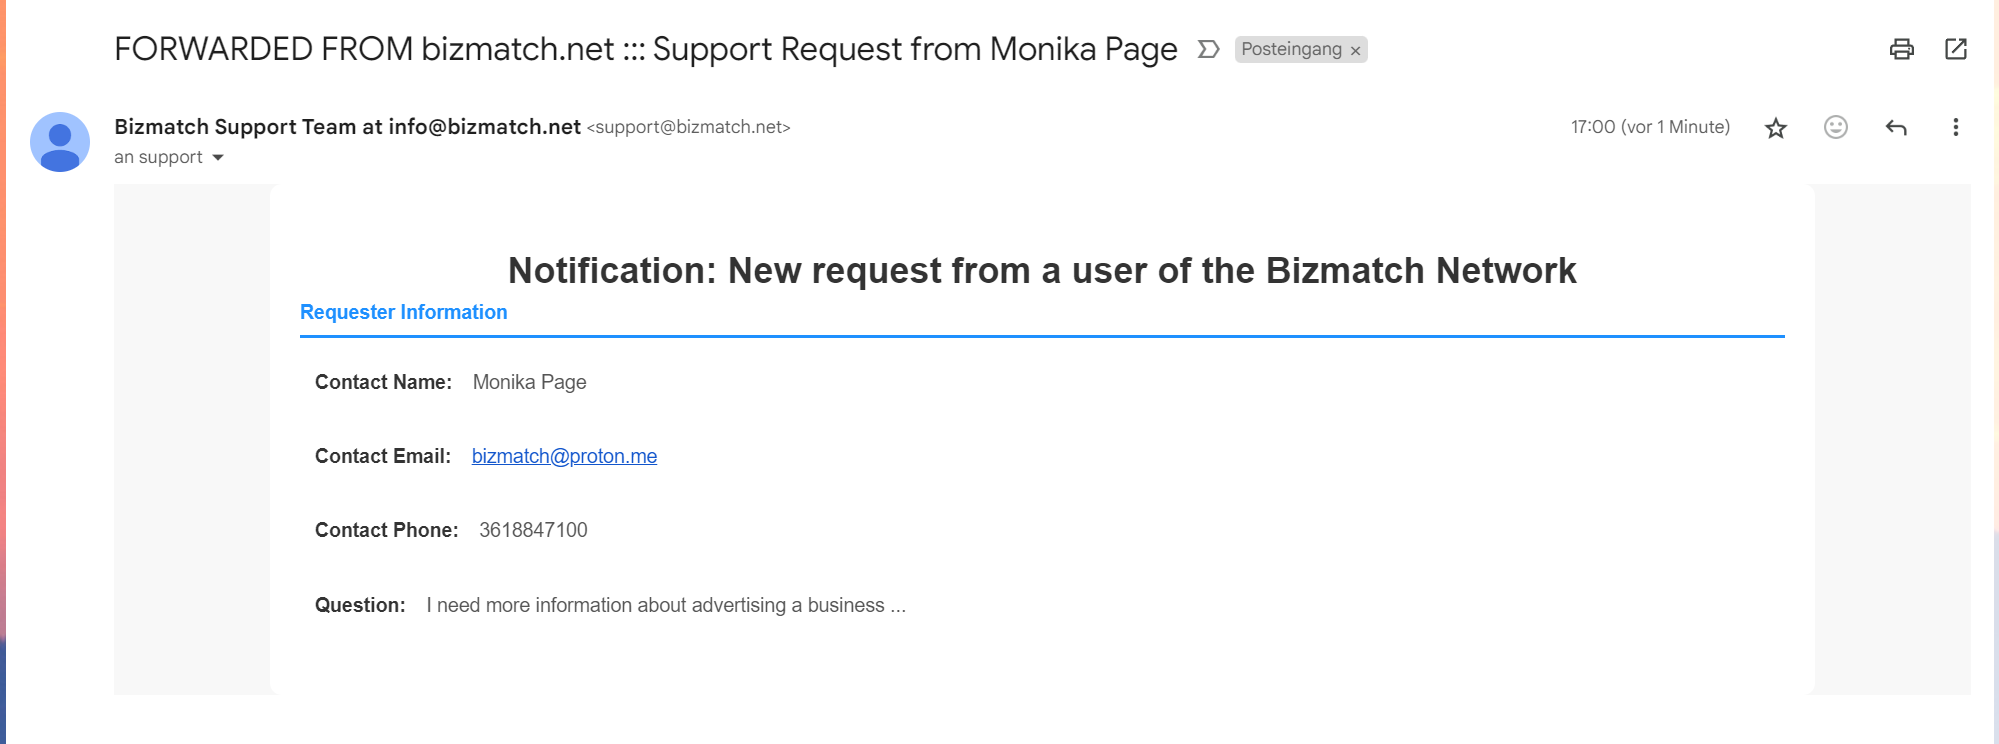The height and width of the screenshot is (744, 1999).
Task: Click the Posteingang label chip
Action: tap(1291, 49)
